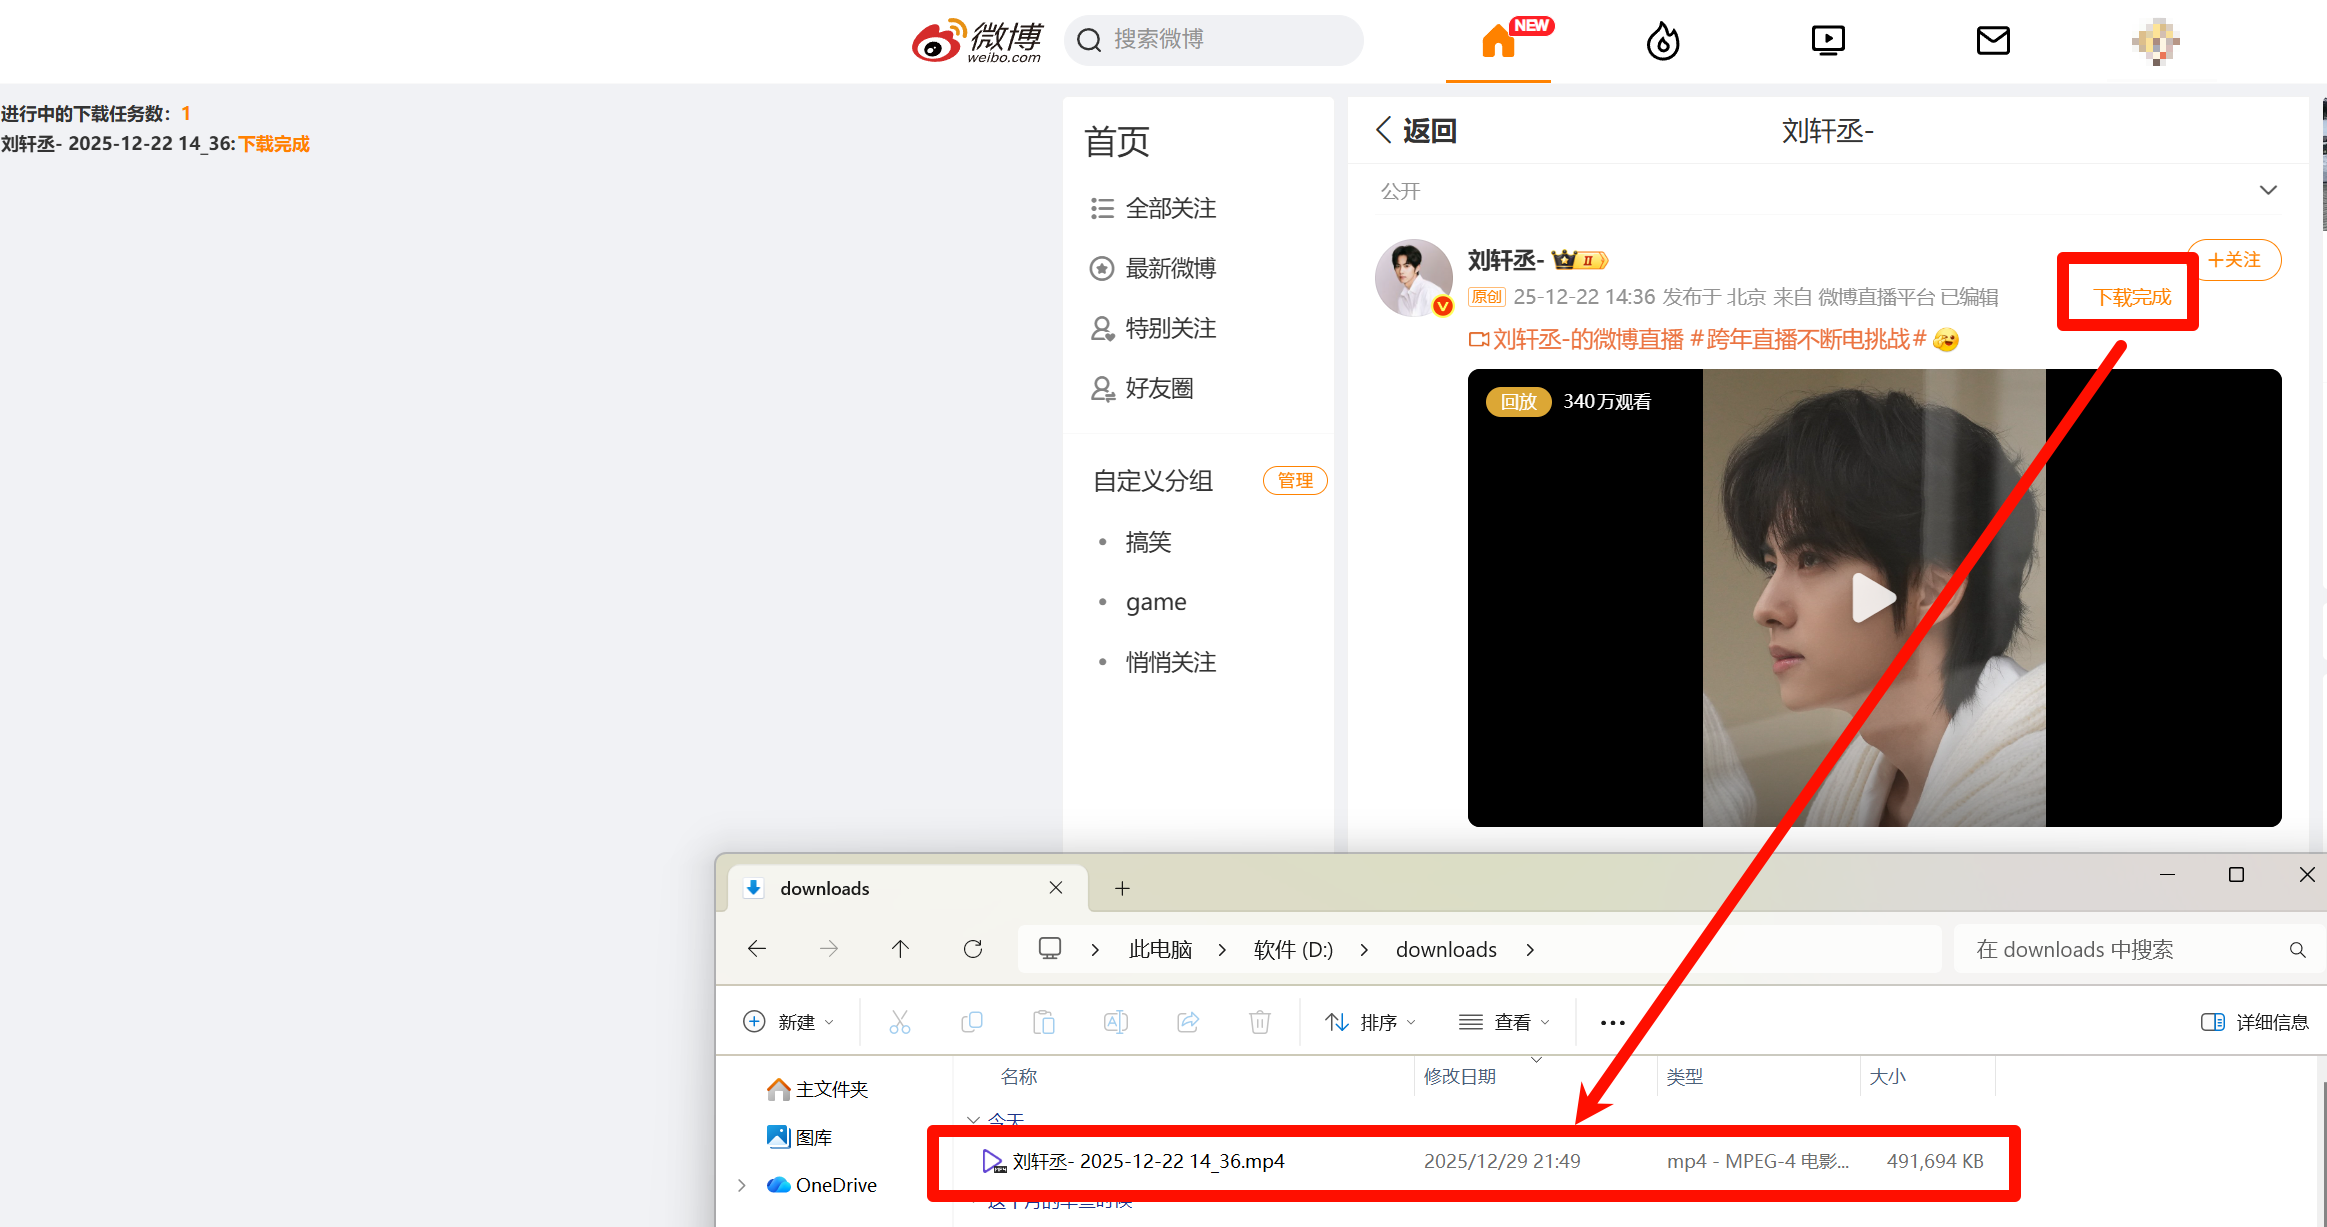Click the Refresh icon in Explorer
The height and width of the screenshot is (1227, 2327).
tap(972, 948)
